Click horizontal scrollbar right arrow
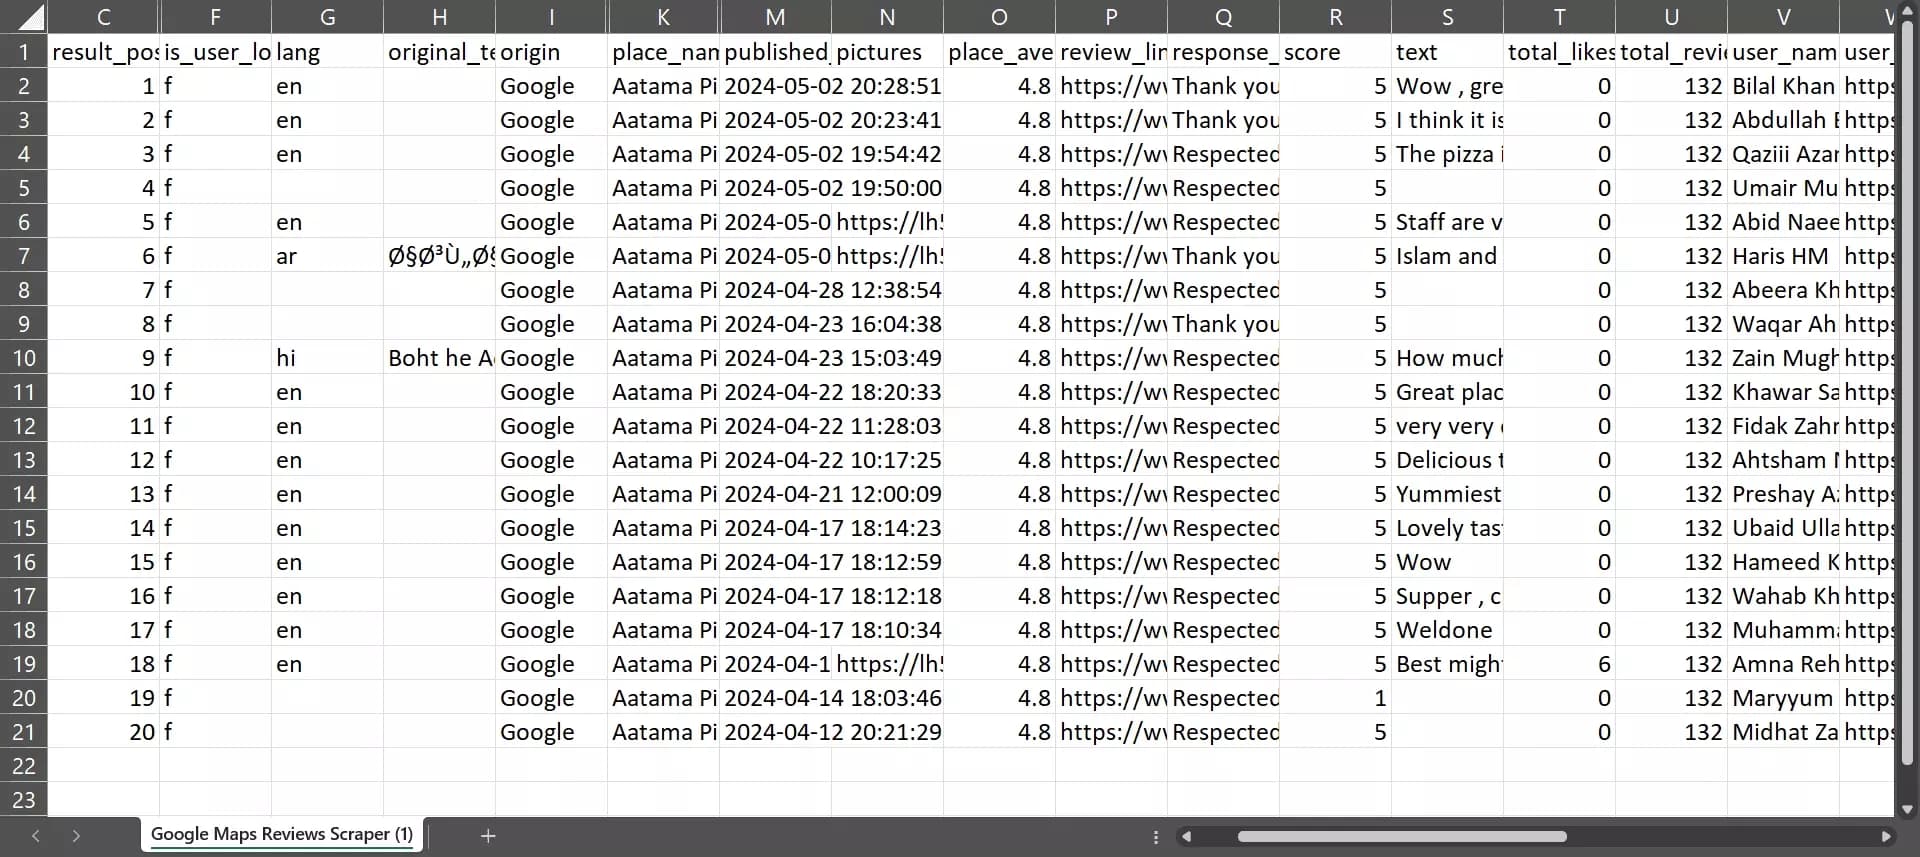The width and height of the screenshot is (1920, 857). (x=1886, y=836)
